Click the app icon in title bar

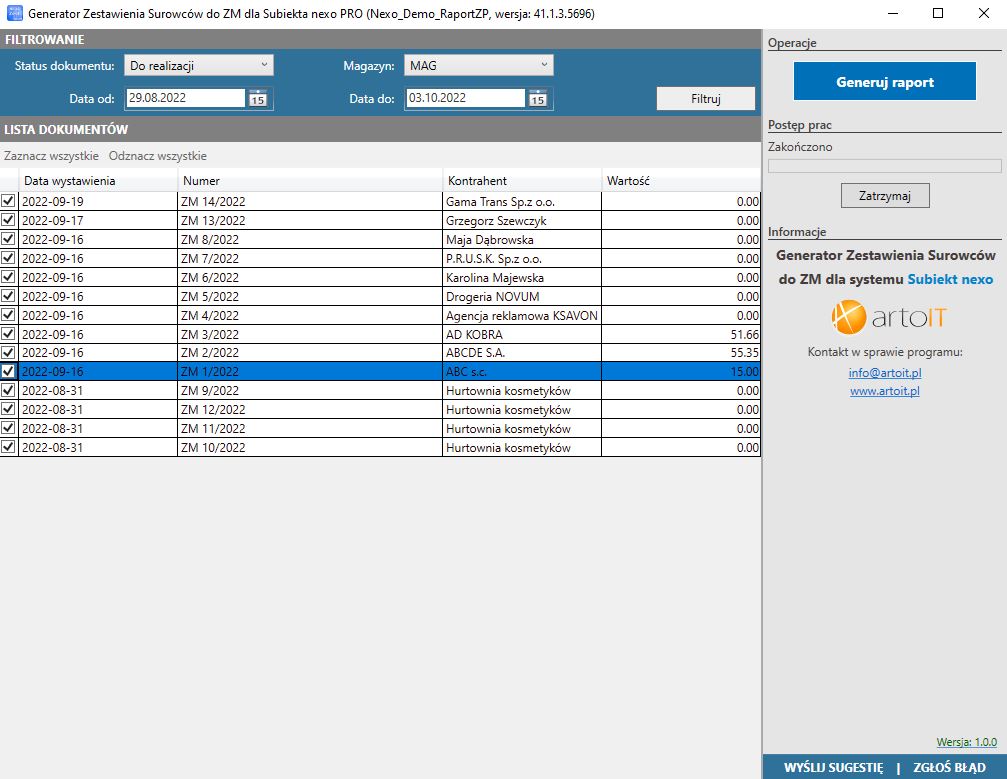14,14
